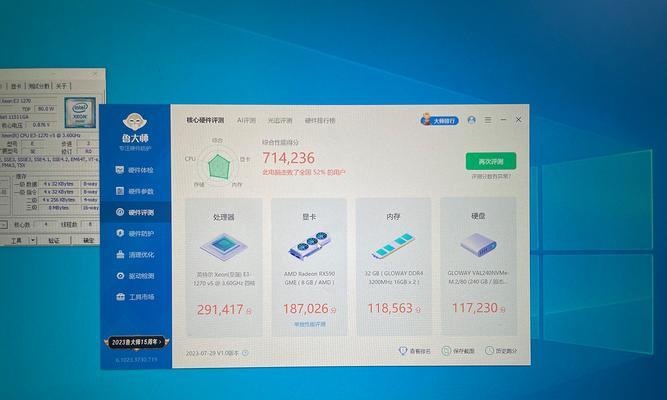Switch to AI评测 tab

pyautogui.click(x=246, y=120)
